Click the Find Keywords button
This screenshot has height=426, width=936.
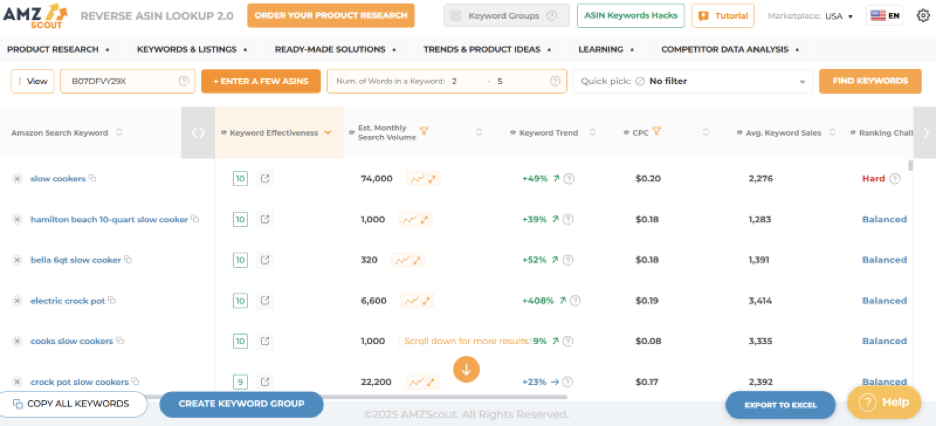tap(869, 81)
